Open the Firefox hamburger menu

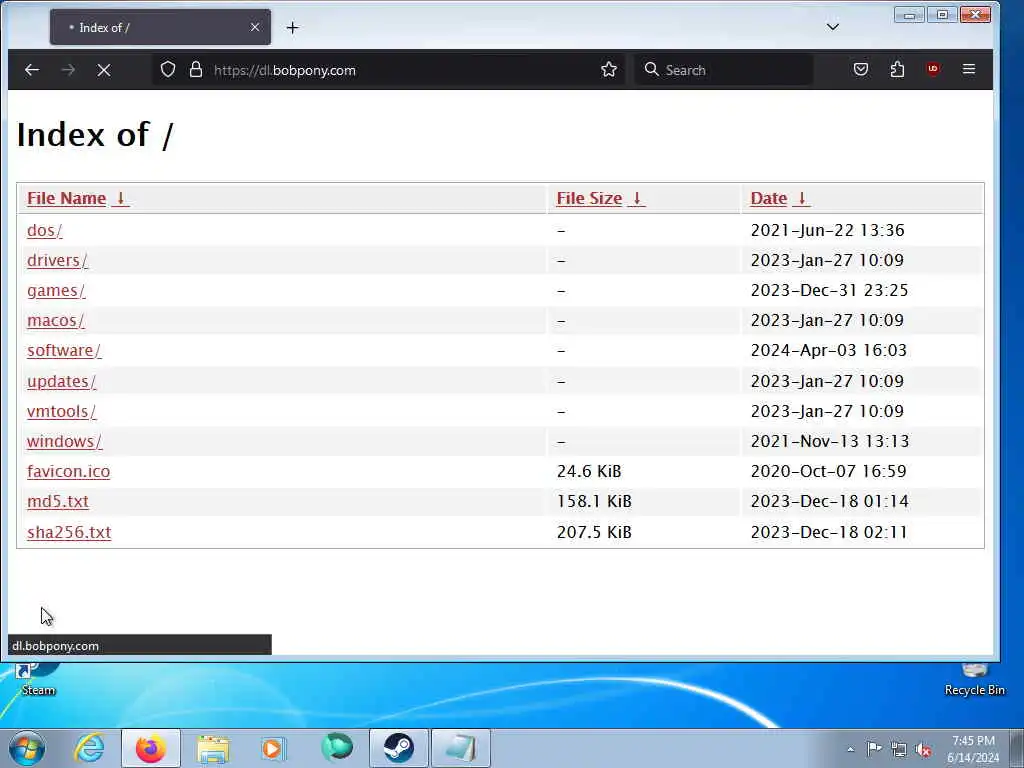click(x=968, y=69)
